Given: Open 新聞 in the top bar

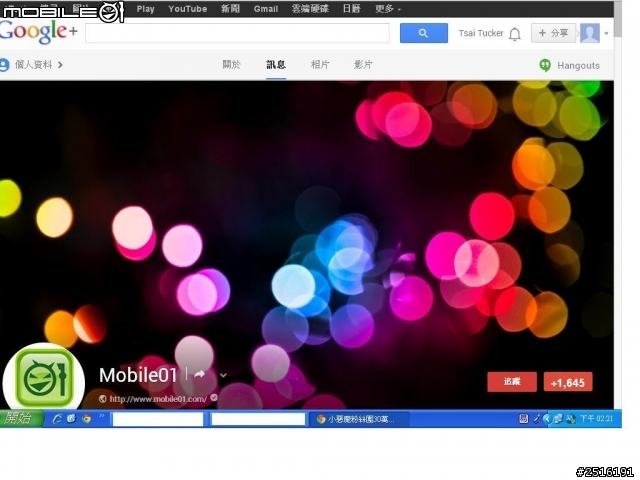Looking at the screenshot, I should pyautogui.click(x=230, y=9).
